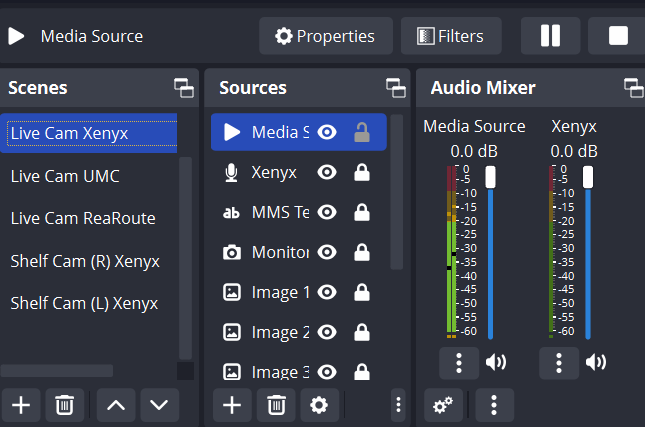Remove selected scene using trash icon
Image resolution: width=645 pixels, height=427 pixels.
(x=64, y=405)
